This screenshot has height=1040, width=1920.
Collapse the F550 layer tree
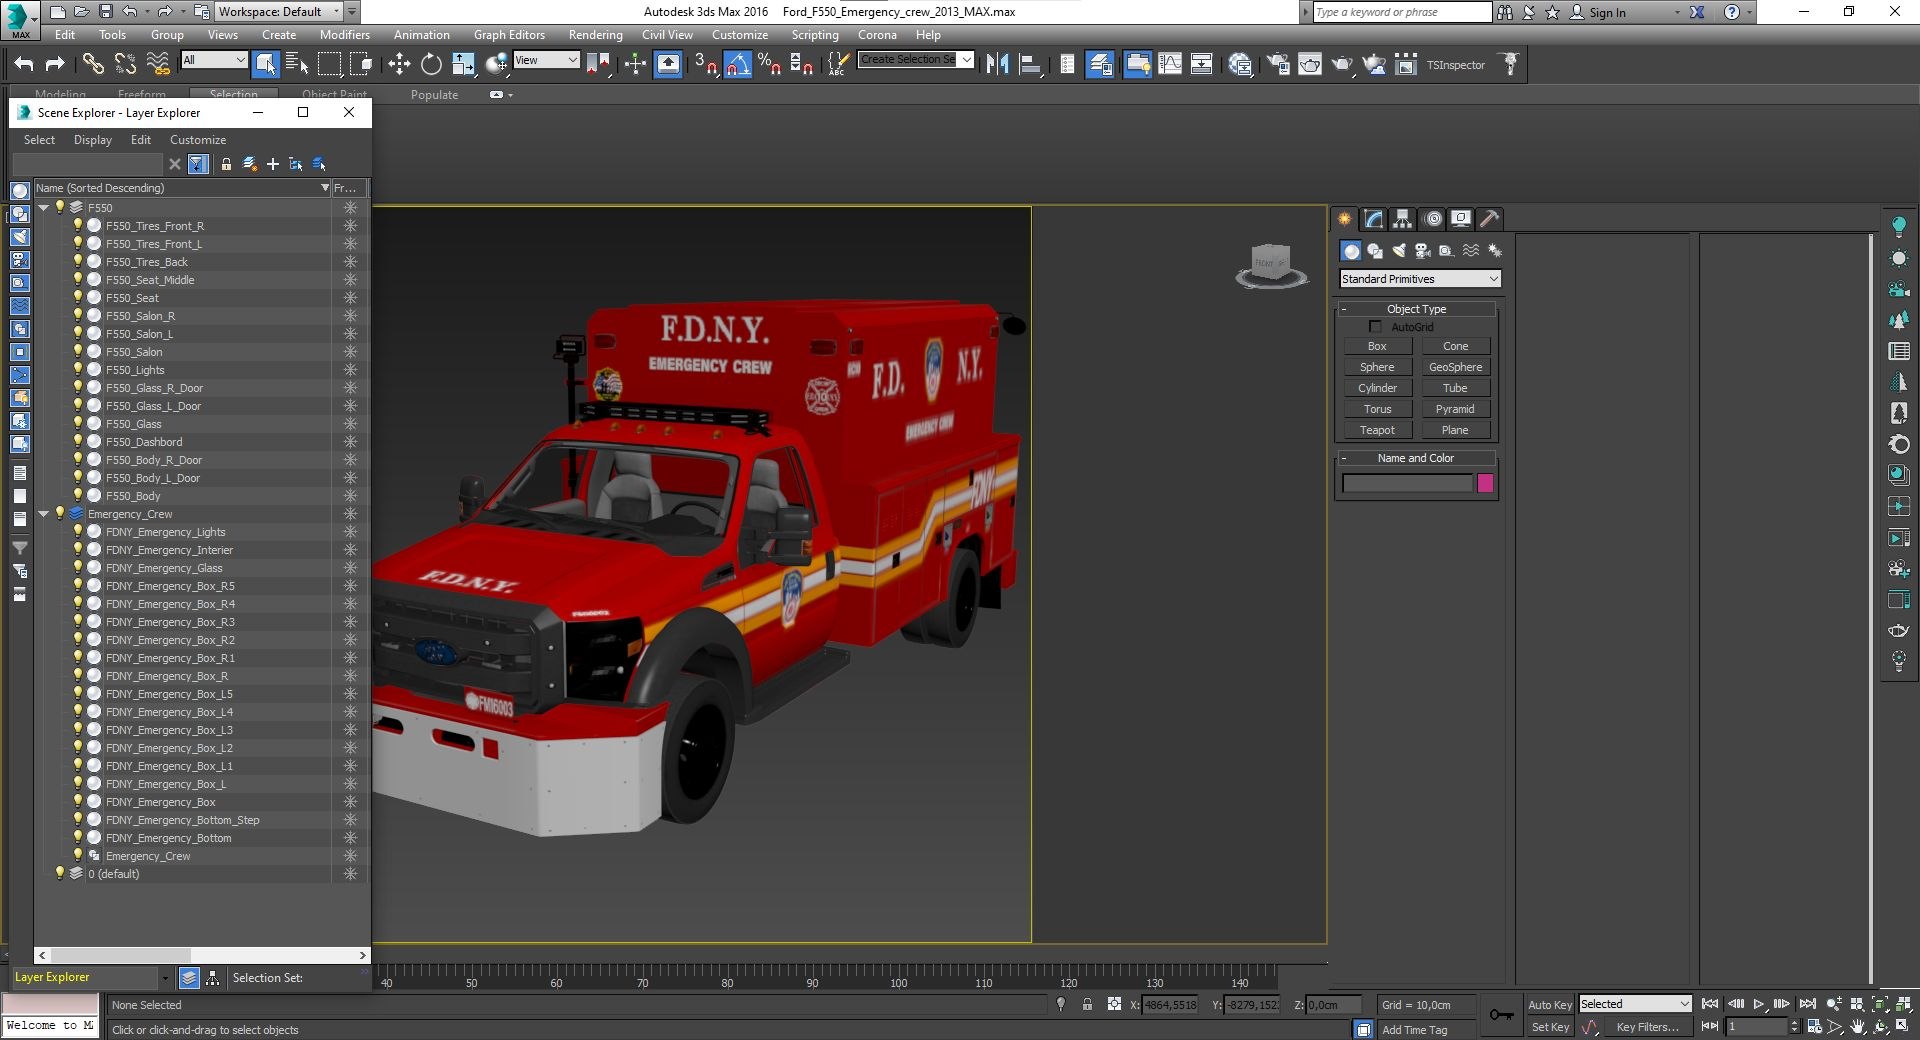44,208
